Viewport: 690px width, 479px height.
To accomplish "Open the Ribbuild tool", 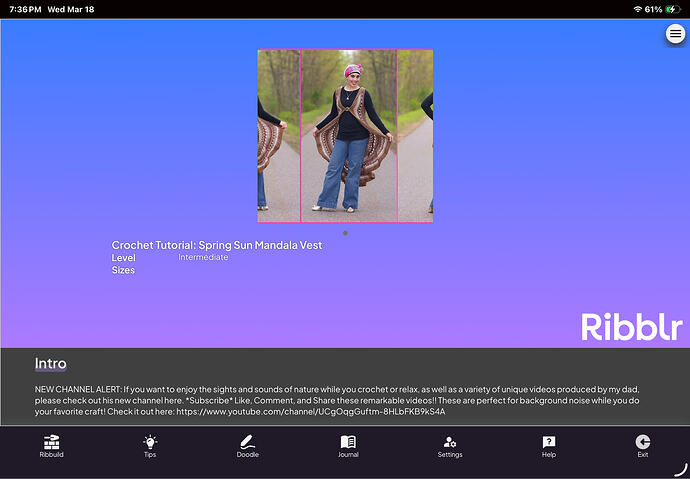I will [51, 446].
